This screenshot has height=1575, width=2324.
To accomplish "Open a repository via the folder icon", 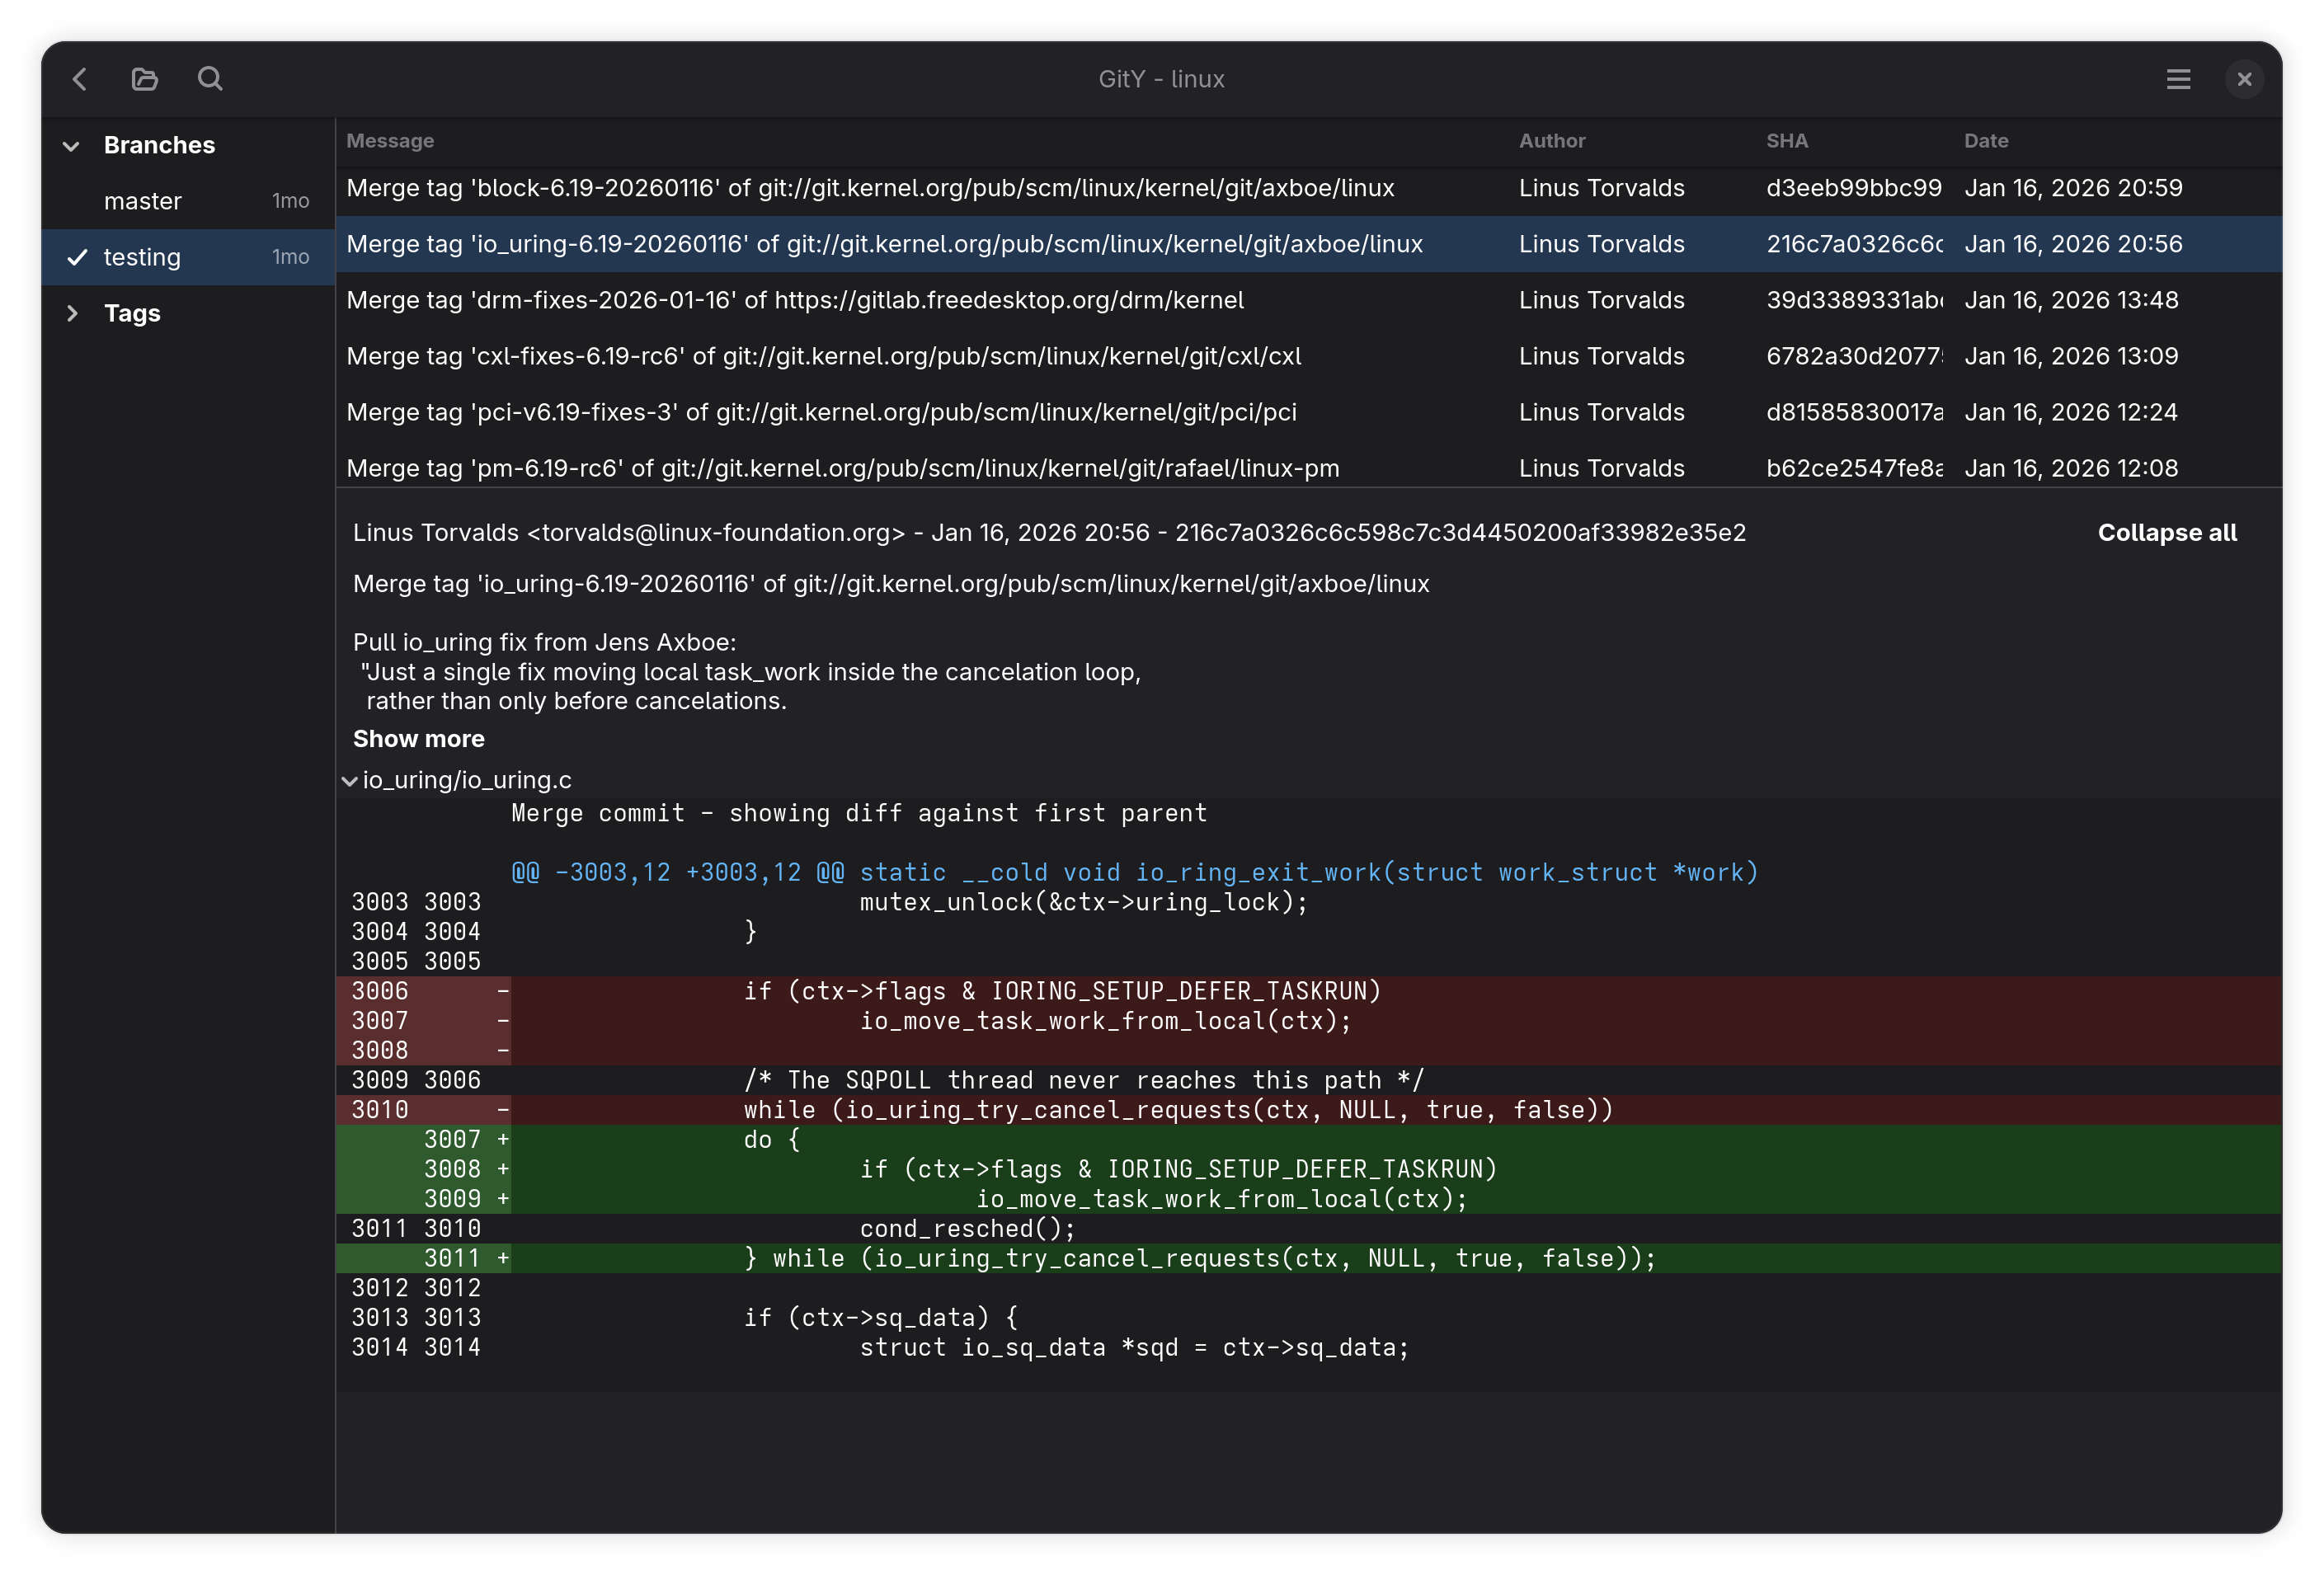I will (144, 79).
